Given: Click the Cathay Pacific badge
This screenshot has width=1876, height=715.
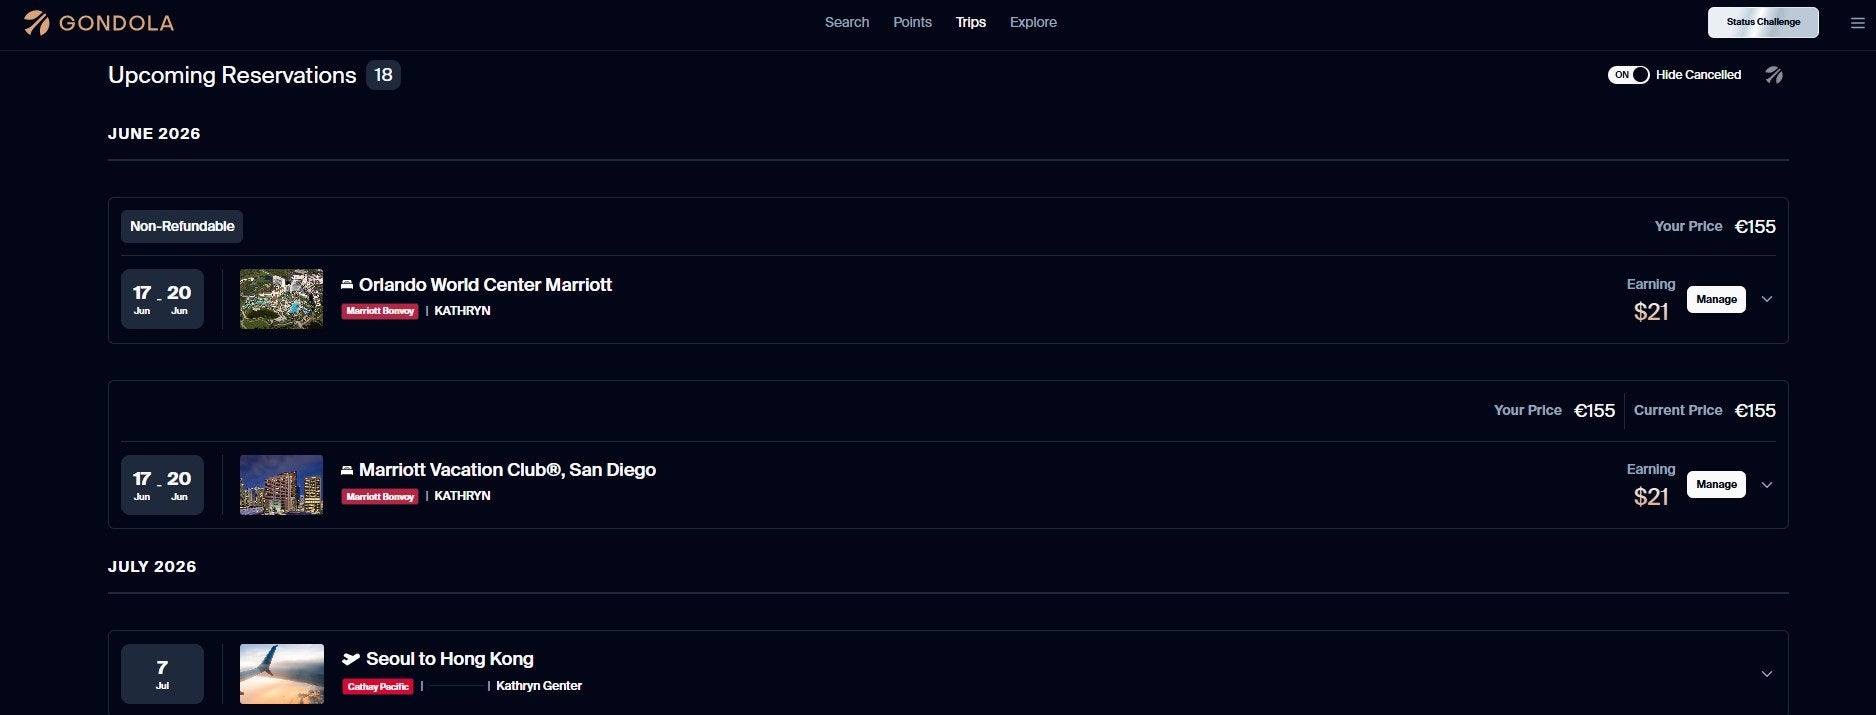Looking at the screenshot, I should click(x=378, y=686).
